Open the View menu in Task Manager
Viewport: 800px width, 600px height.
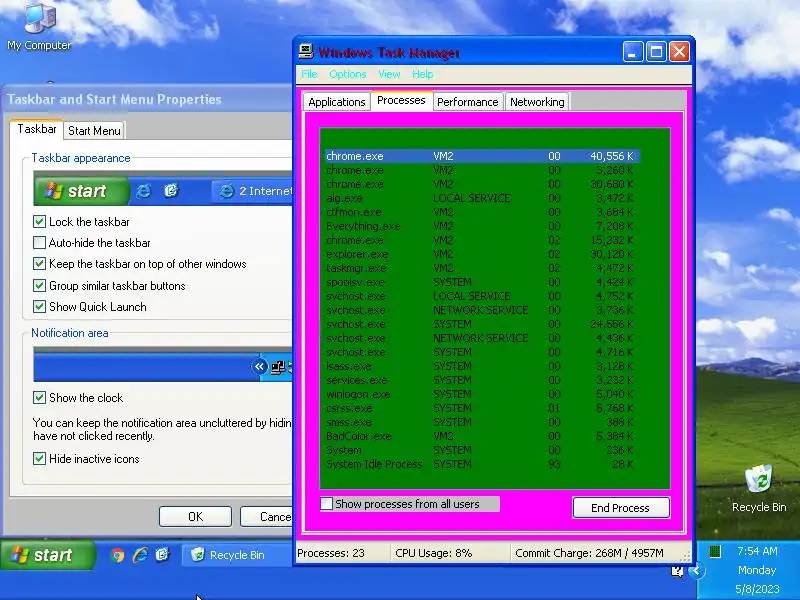pos(389,74)
